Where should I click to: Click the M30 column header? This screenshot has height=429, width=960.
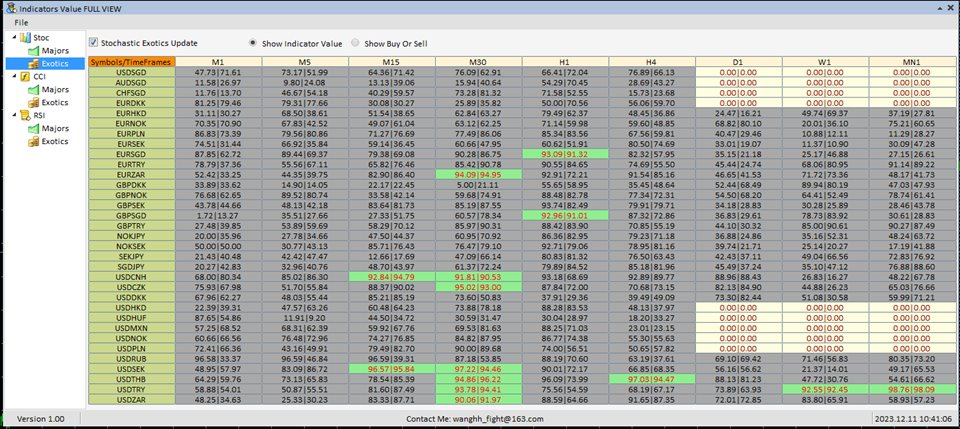(479, 62)
